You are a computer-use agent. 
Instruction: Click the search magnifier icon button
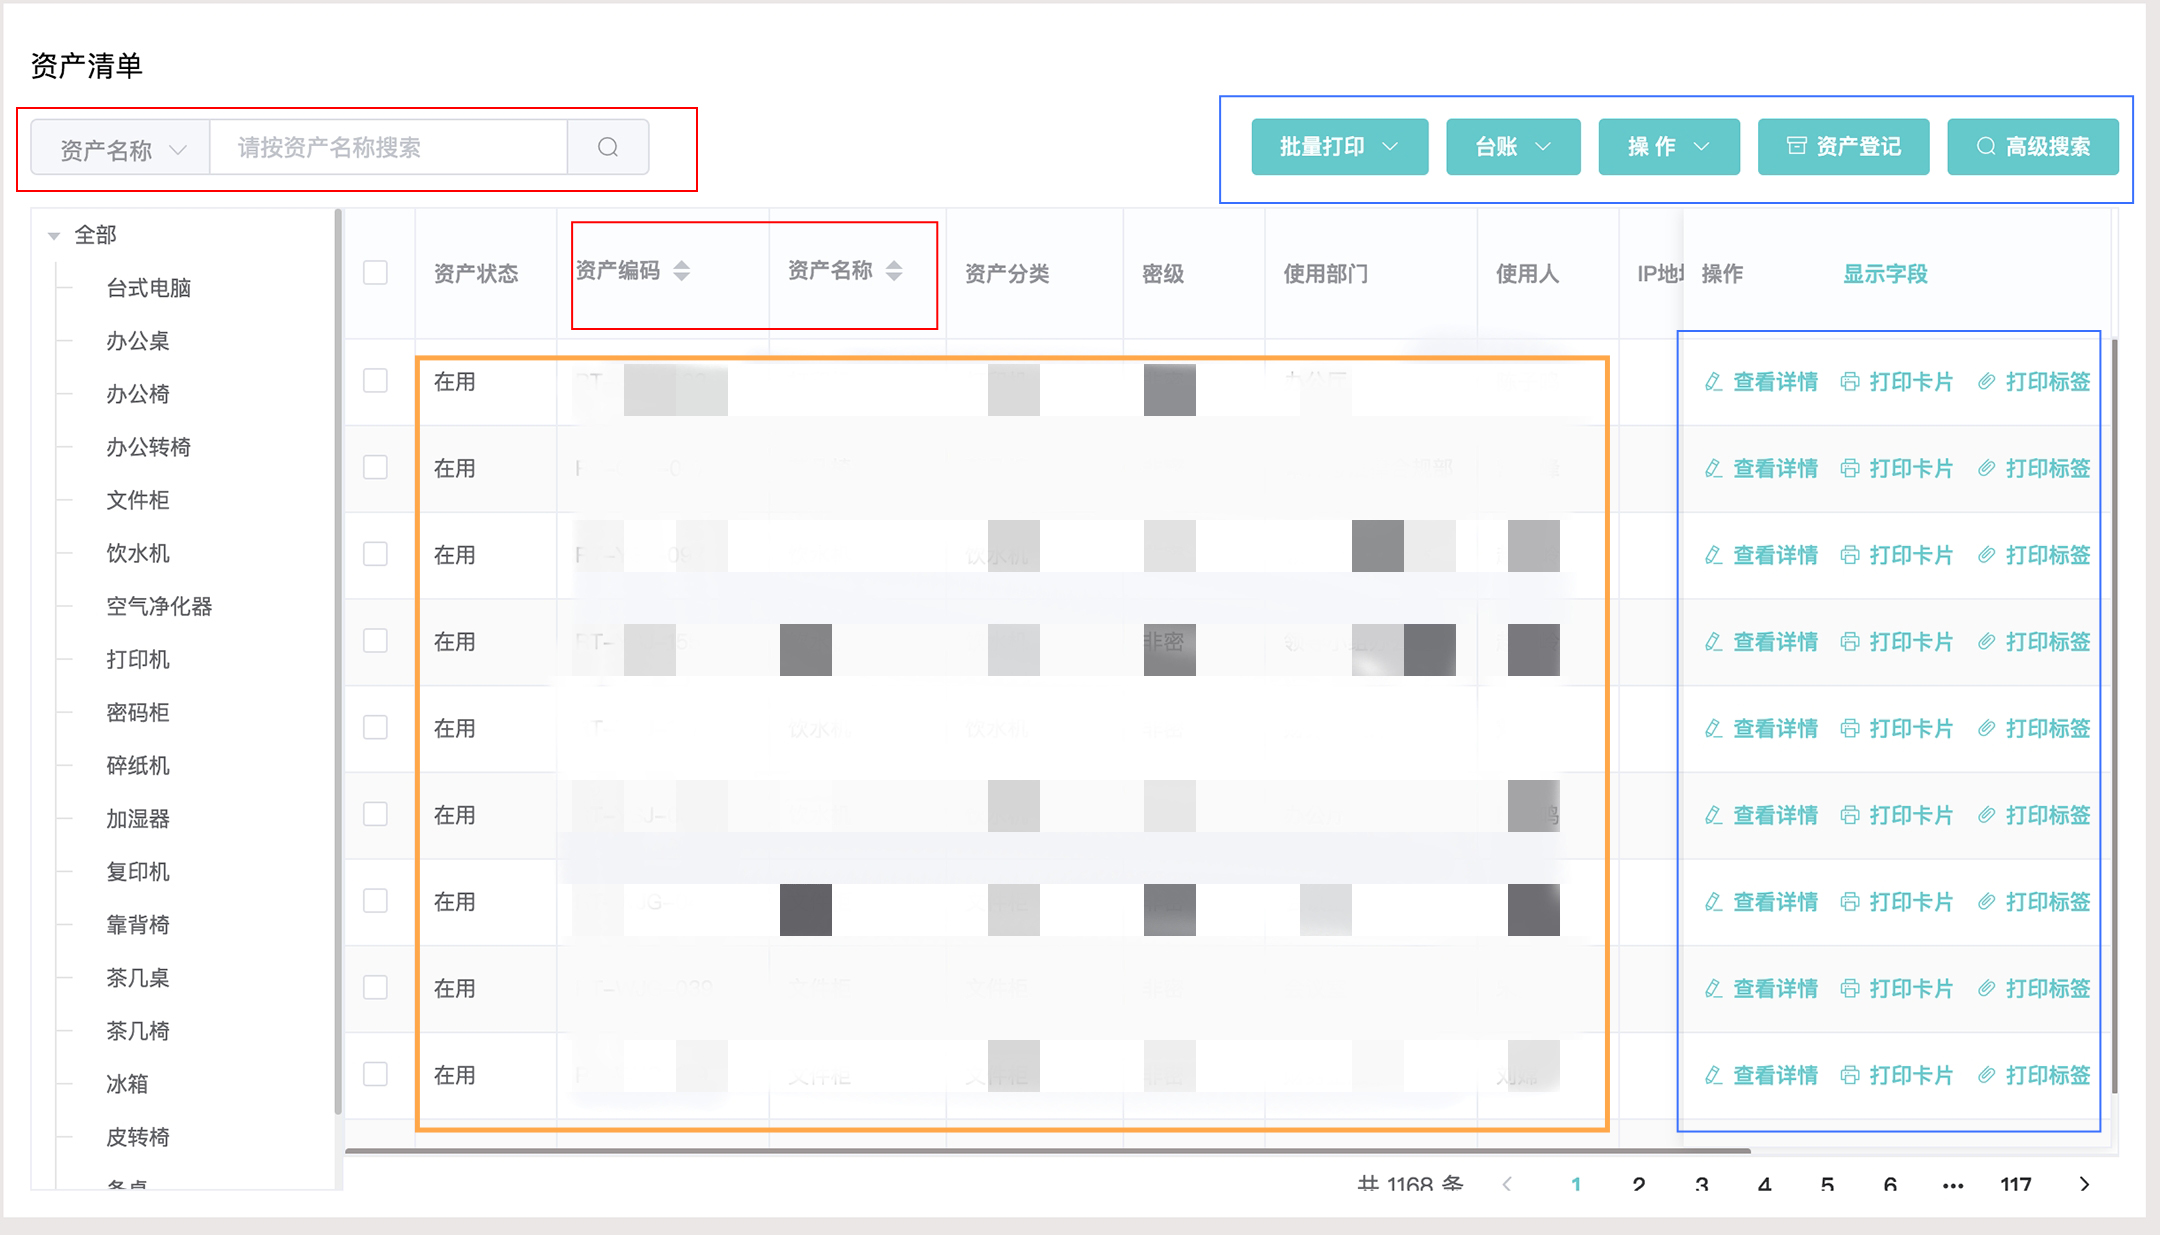tap(608, 147)
